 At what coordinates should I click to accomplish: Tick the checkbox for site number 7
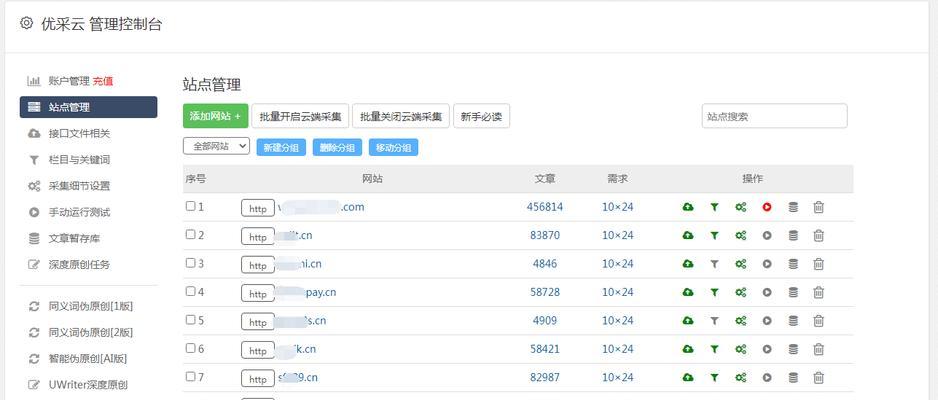[190, 376]
